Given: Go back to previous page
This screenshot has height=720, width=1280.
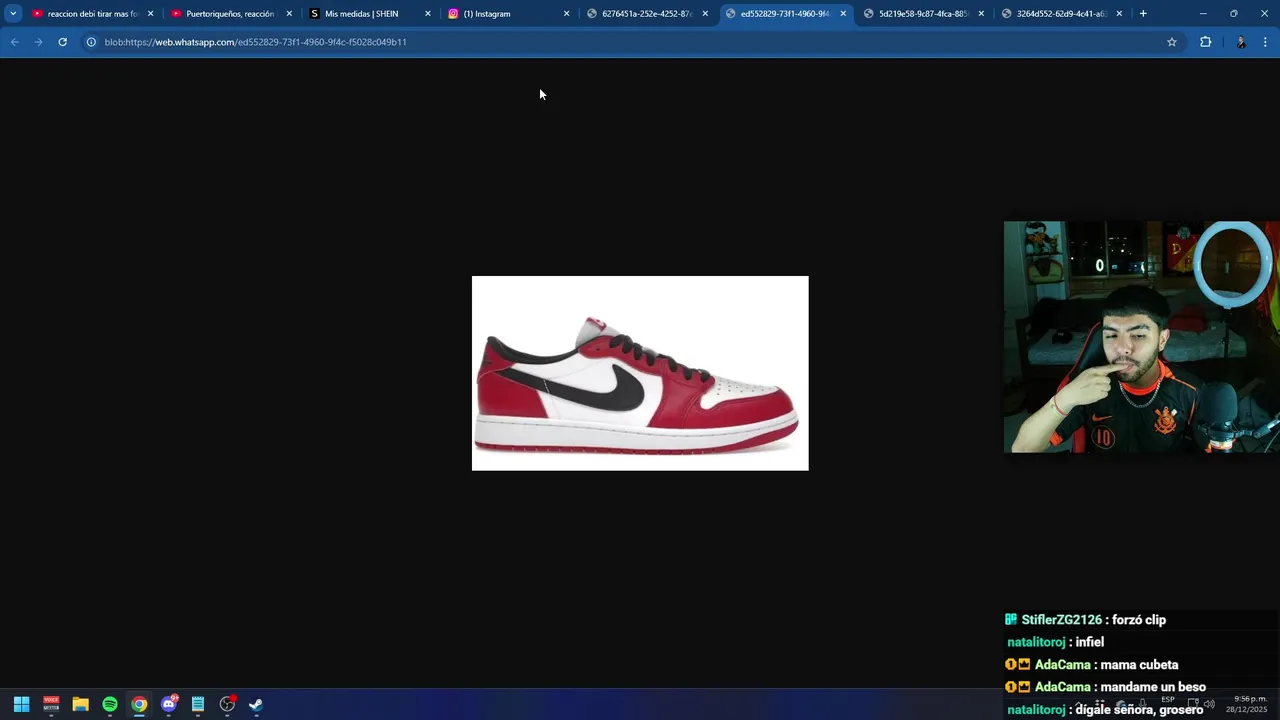Looking at the screenshot, I should click(x=15, y=42).
